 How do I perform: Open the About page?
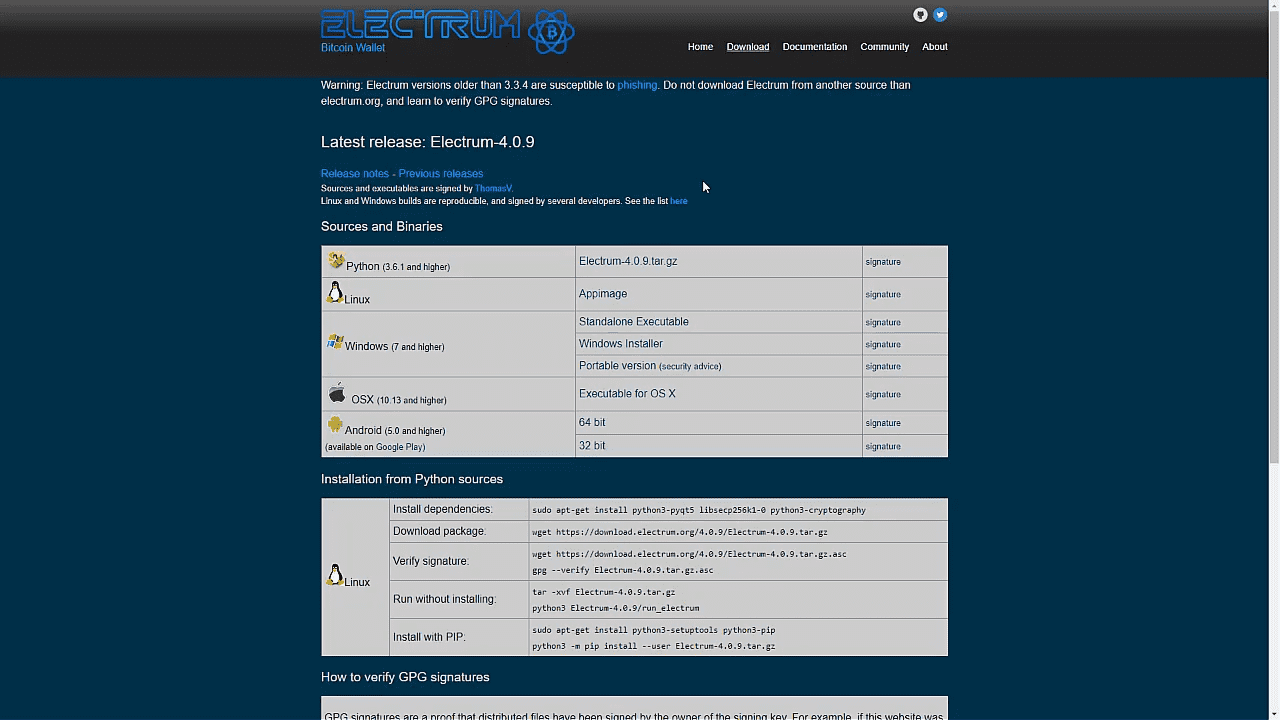(x=935, y=47)
